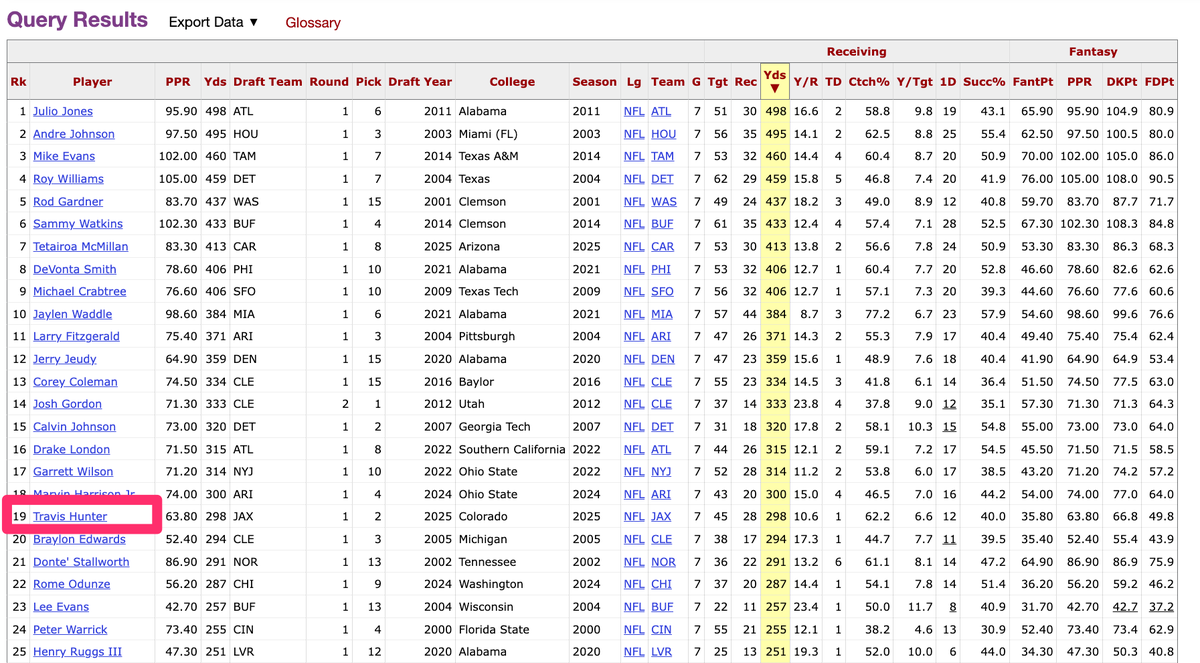Sort by Succ% column header
Viewport: 1200px width, 663px height.
(x=984, y=82)
